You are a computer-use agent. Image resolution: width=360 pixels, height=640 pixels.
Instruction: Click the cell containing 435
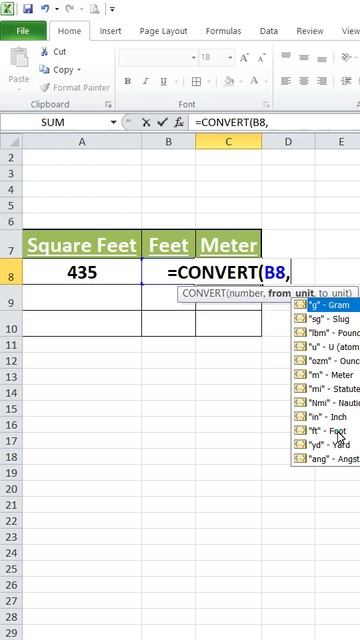tap(82, 272)
